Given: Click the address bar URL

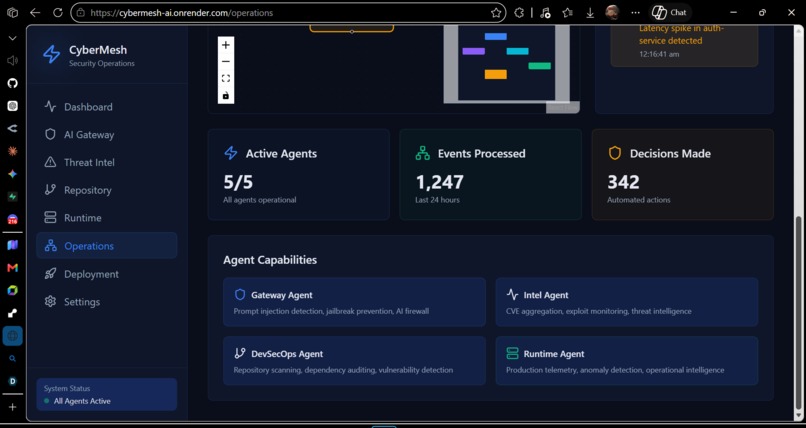Looking at the screenshot, I should pyautogui.click(x=181, y=13).
